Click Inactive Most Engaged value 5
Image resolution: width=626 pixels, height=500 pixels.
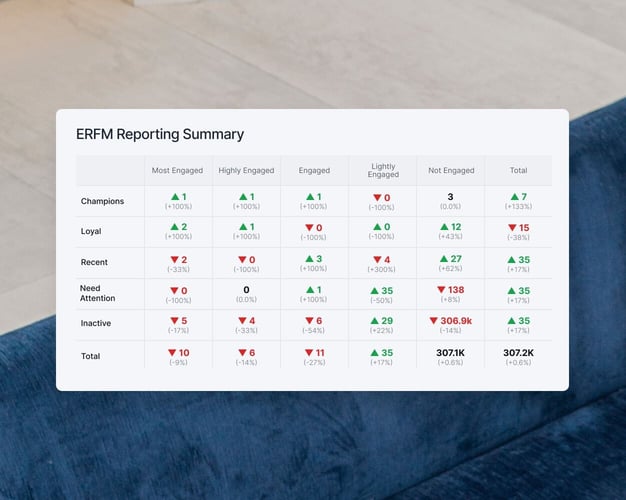pyautogui.click(x=184, y=321)
